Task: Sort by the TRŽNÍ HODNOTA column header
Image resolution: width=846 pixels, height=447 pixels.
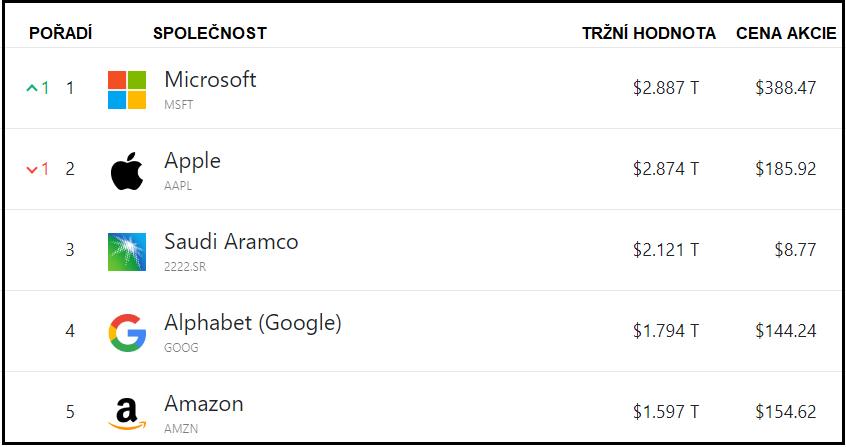Action: 649,33
